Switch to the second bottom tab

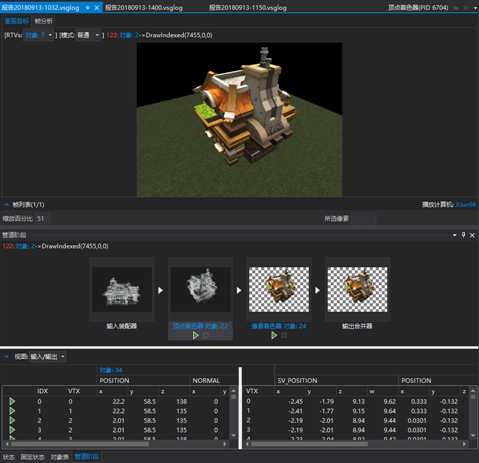click(32, 457)
